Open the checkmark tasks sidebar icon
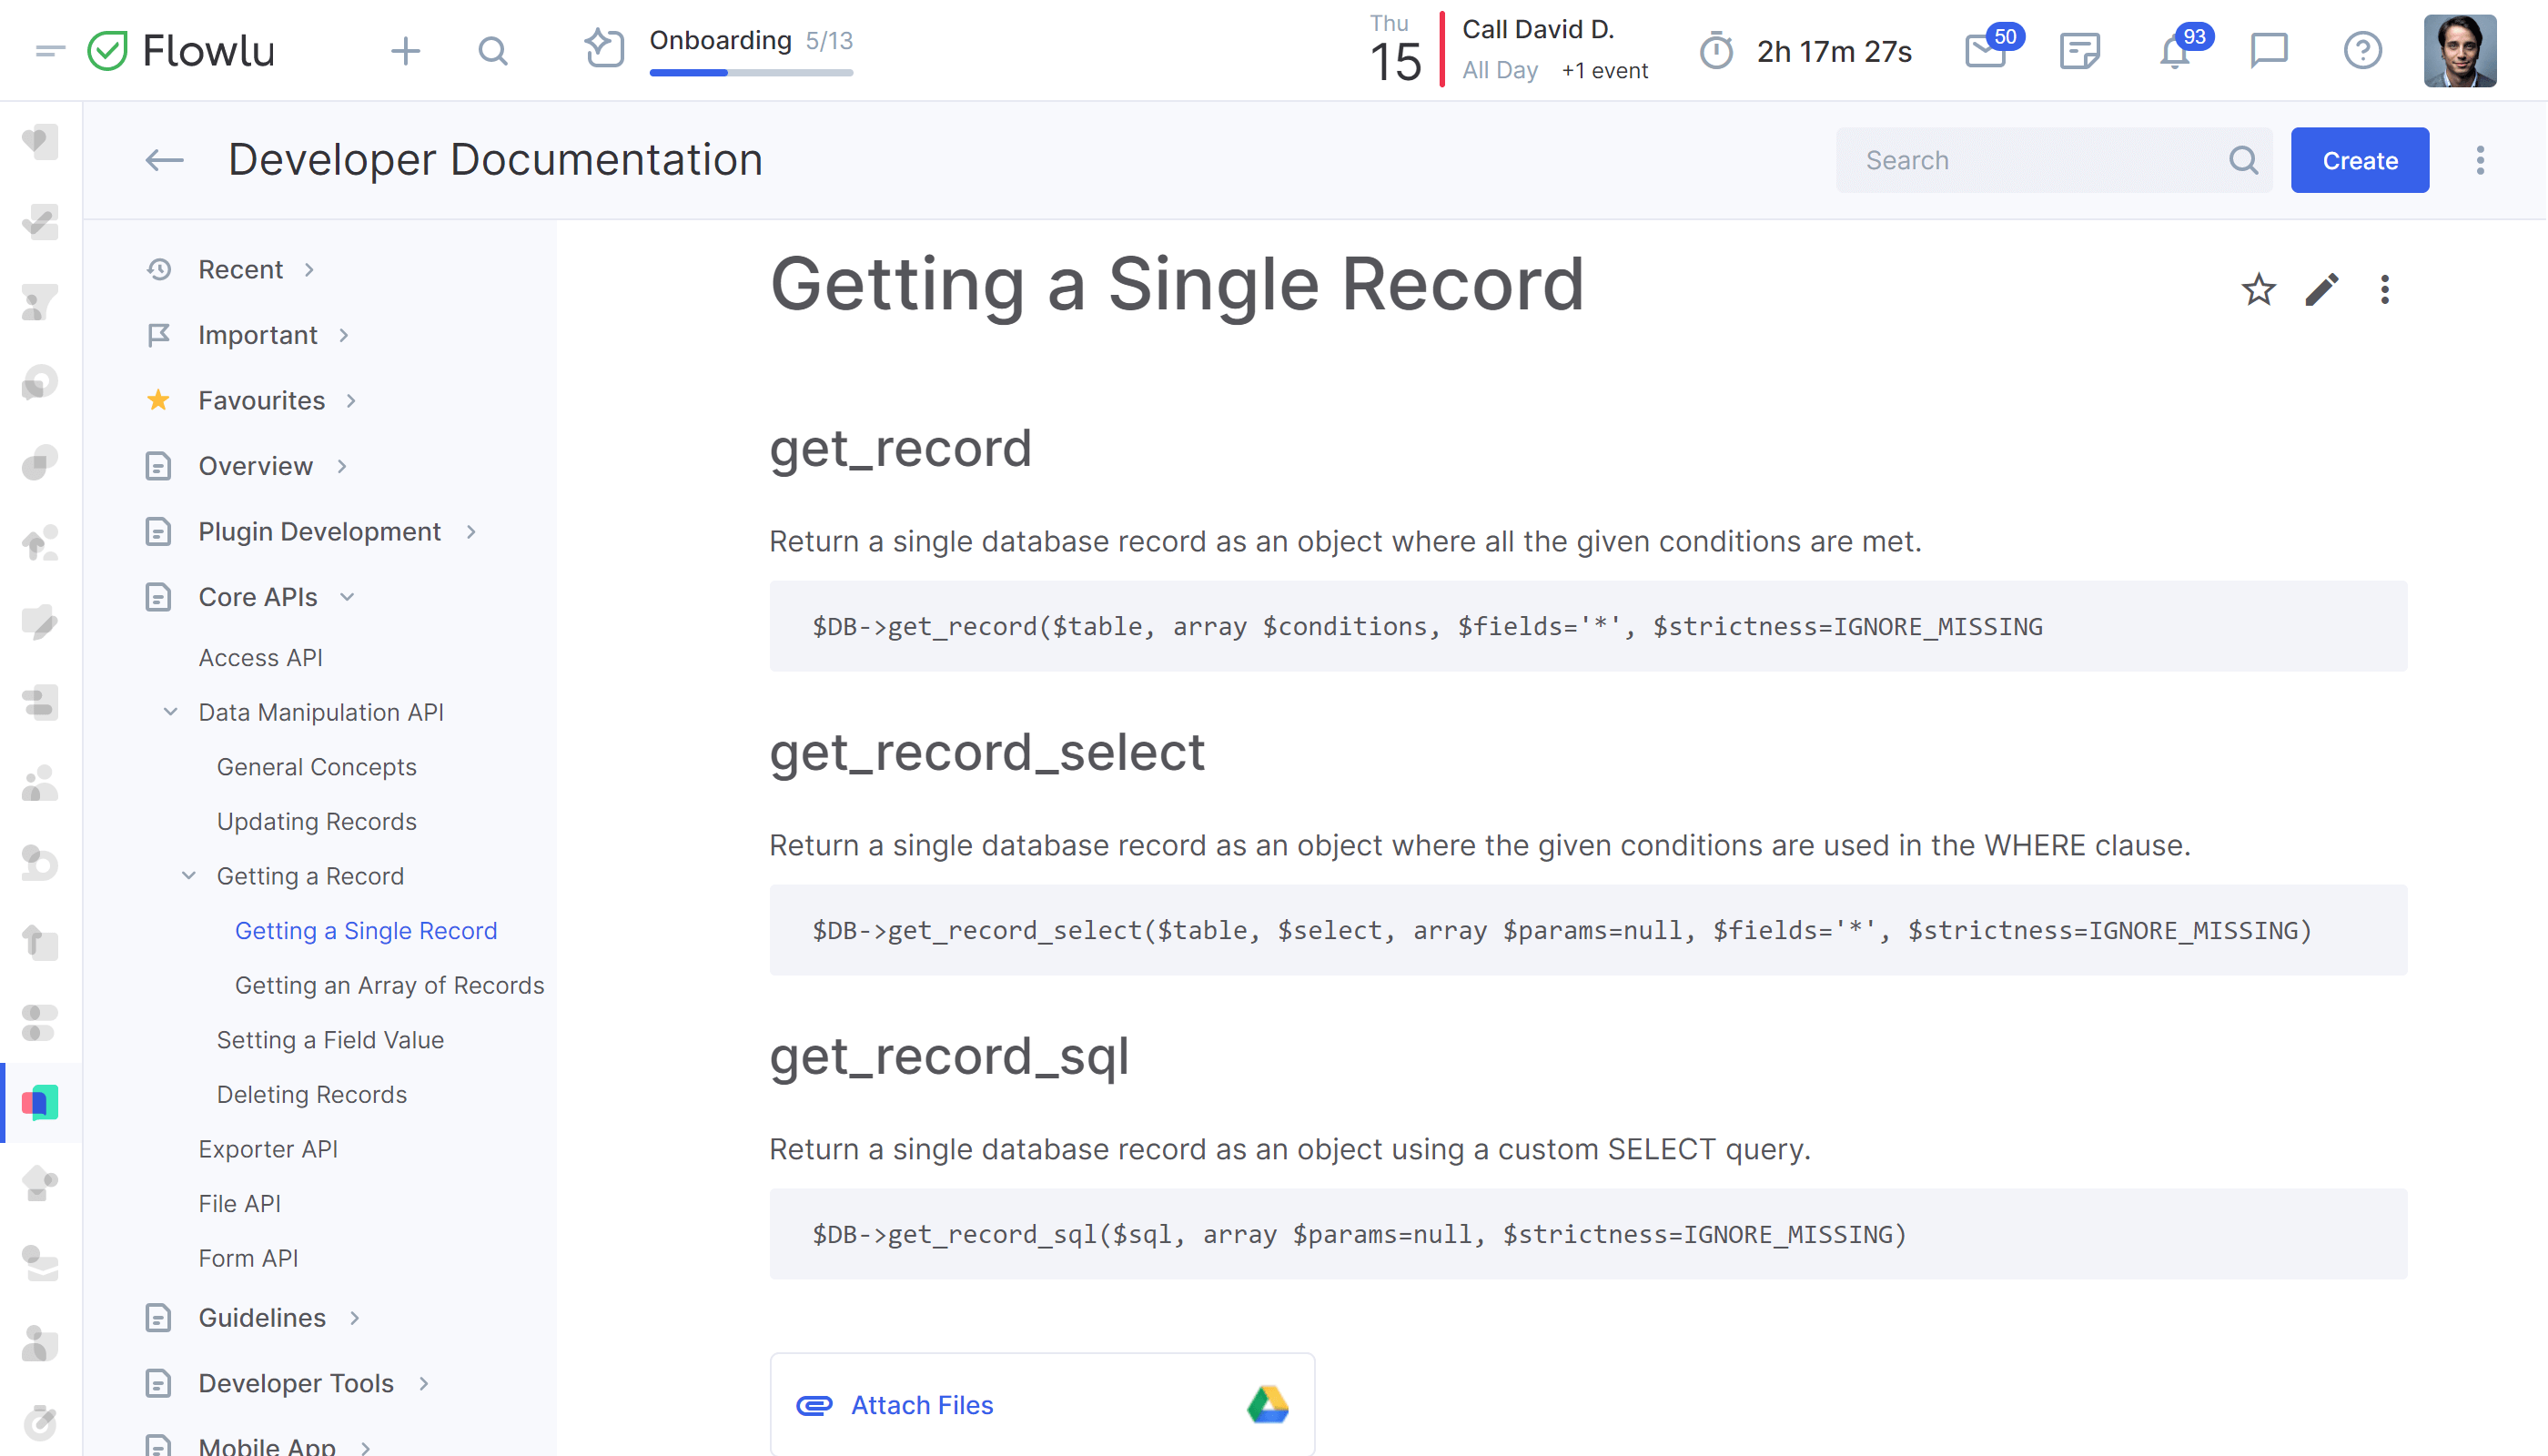Screen dimensions: 2548x1456 [x=40, y=221]
